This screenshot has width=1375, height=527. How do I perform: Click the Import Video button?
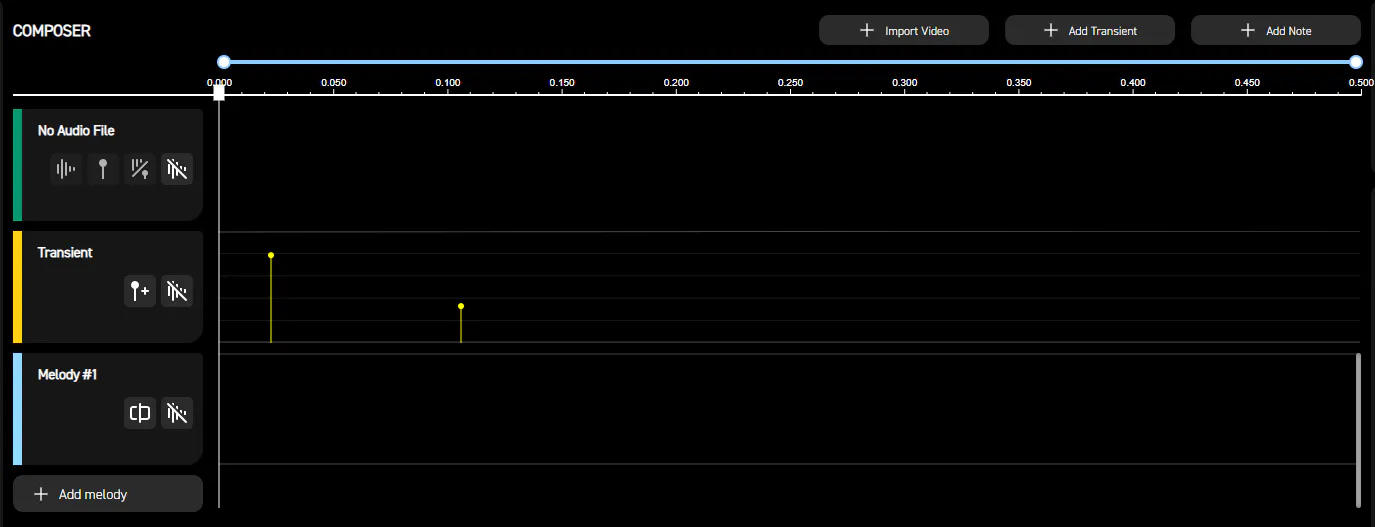pyautogui.click(x=904, y=30)
